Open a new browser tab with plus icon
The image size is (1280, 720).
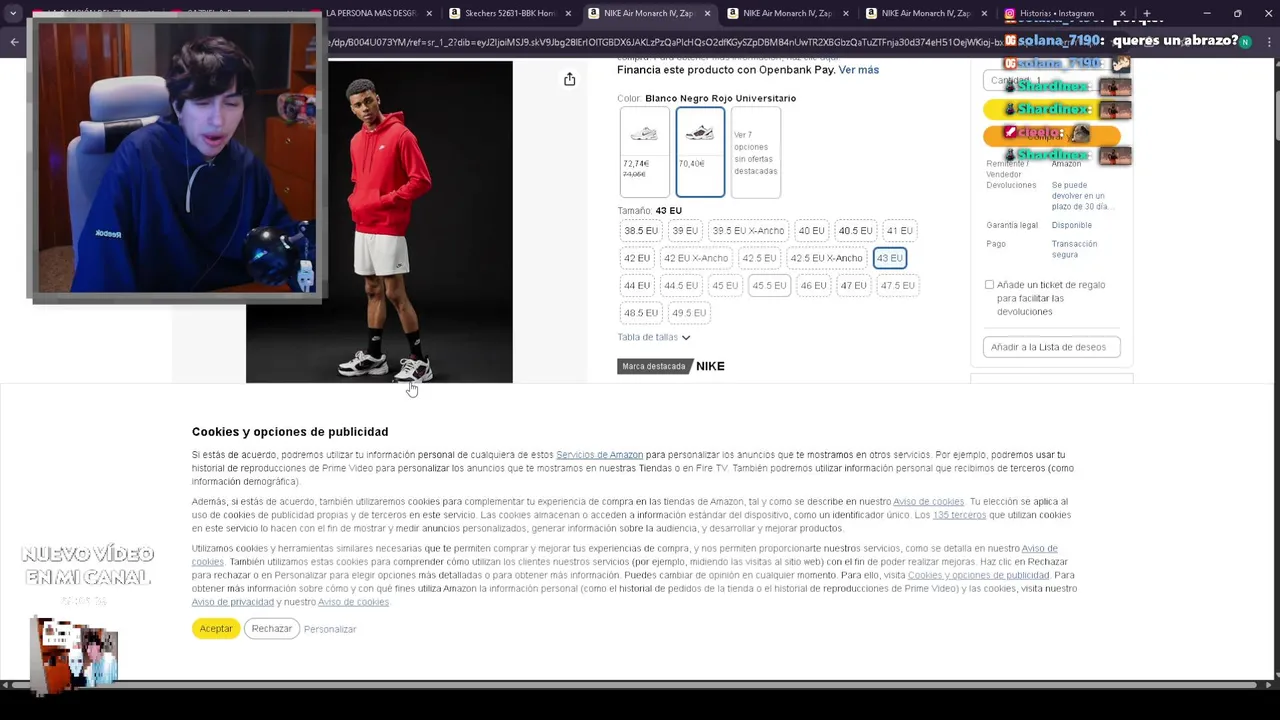[x=1147, y=14]
